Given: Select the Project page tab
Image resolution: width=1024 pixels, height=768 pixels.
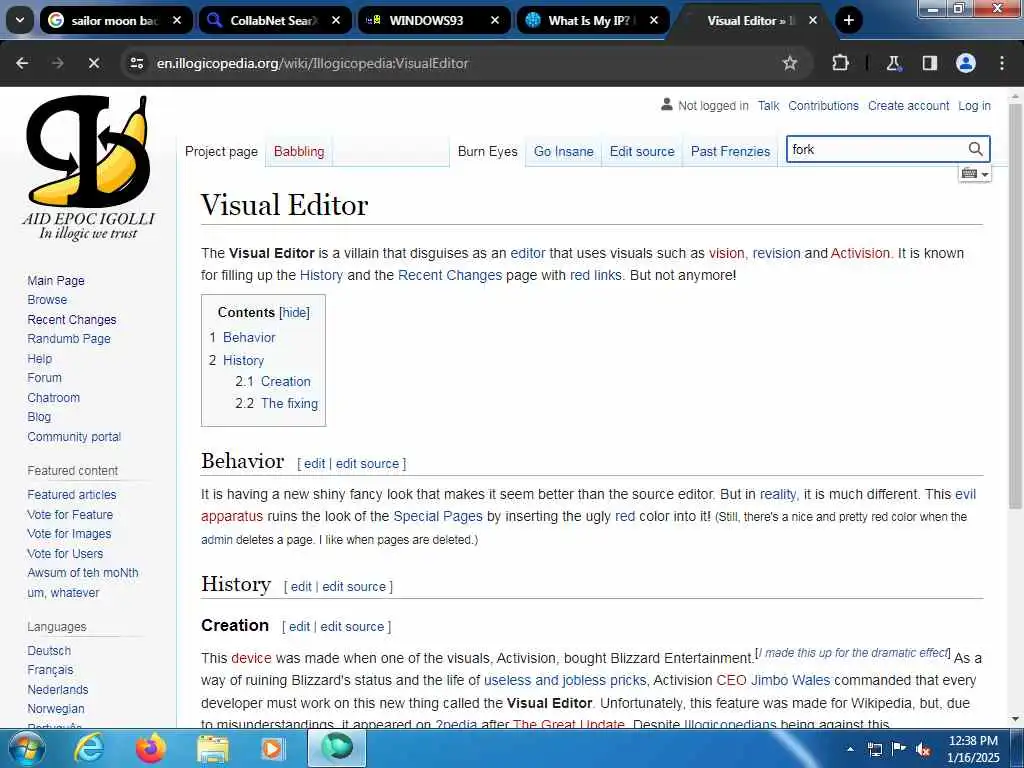Looking at the screenshot, I should pos(221,152).
